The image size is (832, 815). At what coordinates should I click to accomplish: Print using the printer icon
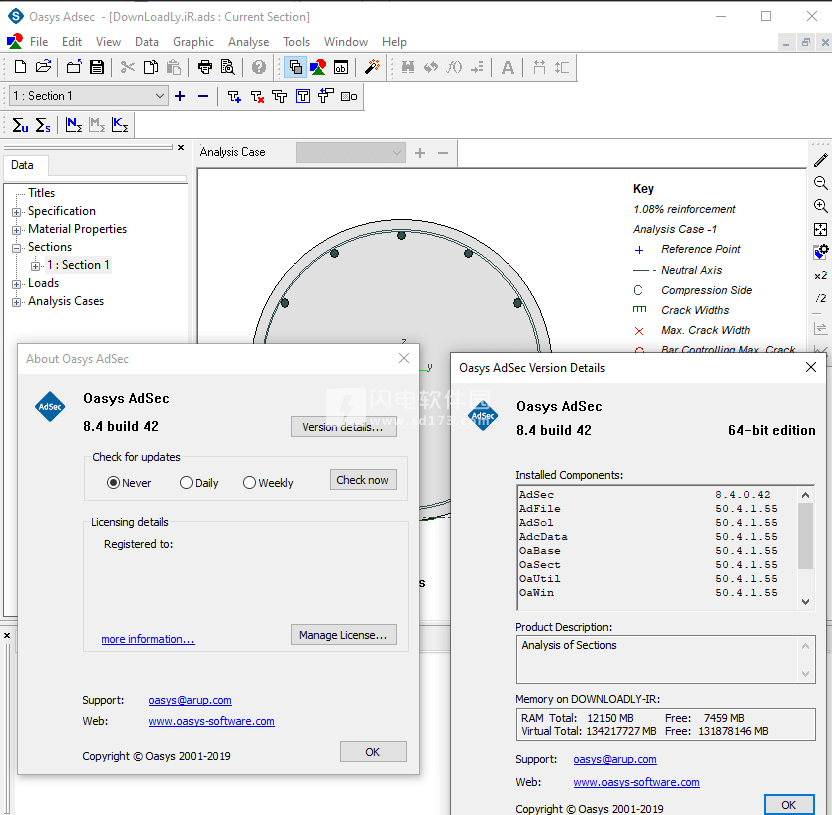click(205, 67)
